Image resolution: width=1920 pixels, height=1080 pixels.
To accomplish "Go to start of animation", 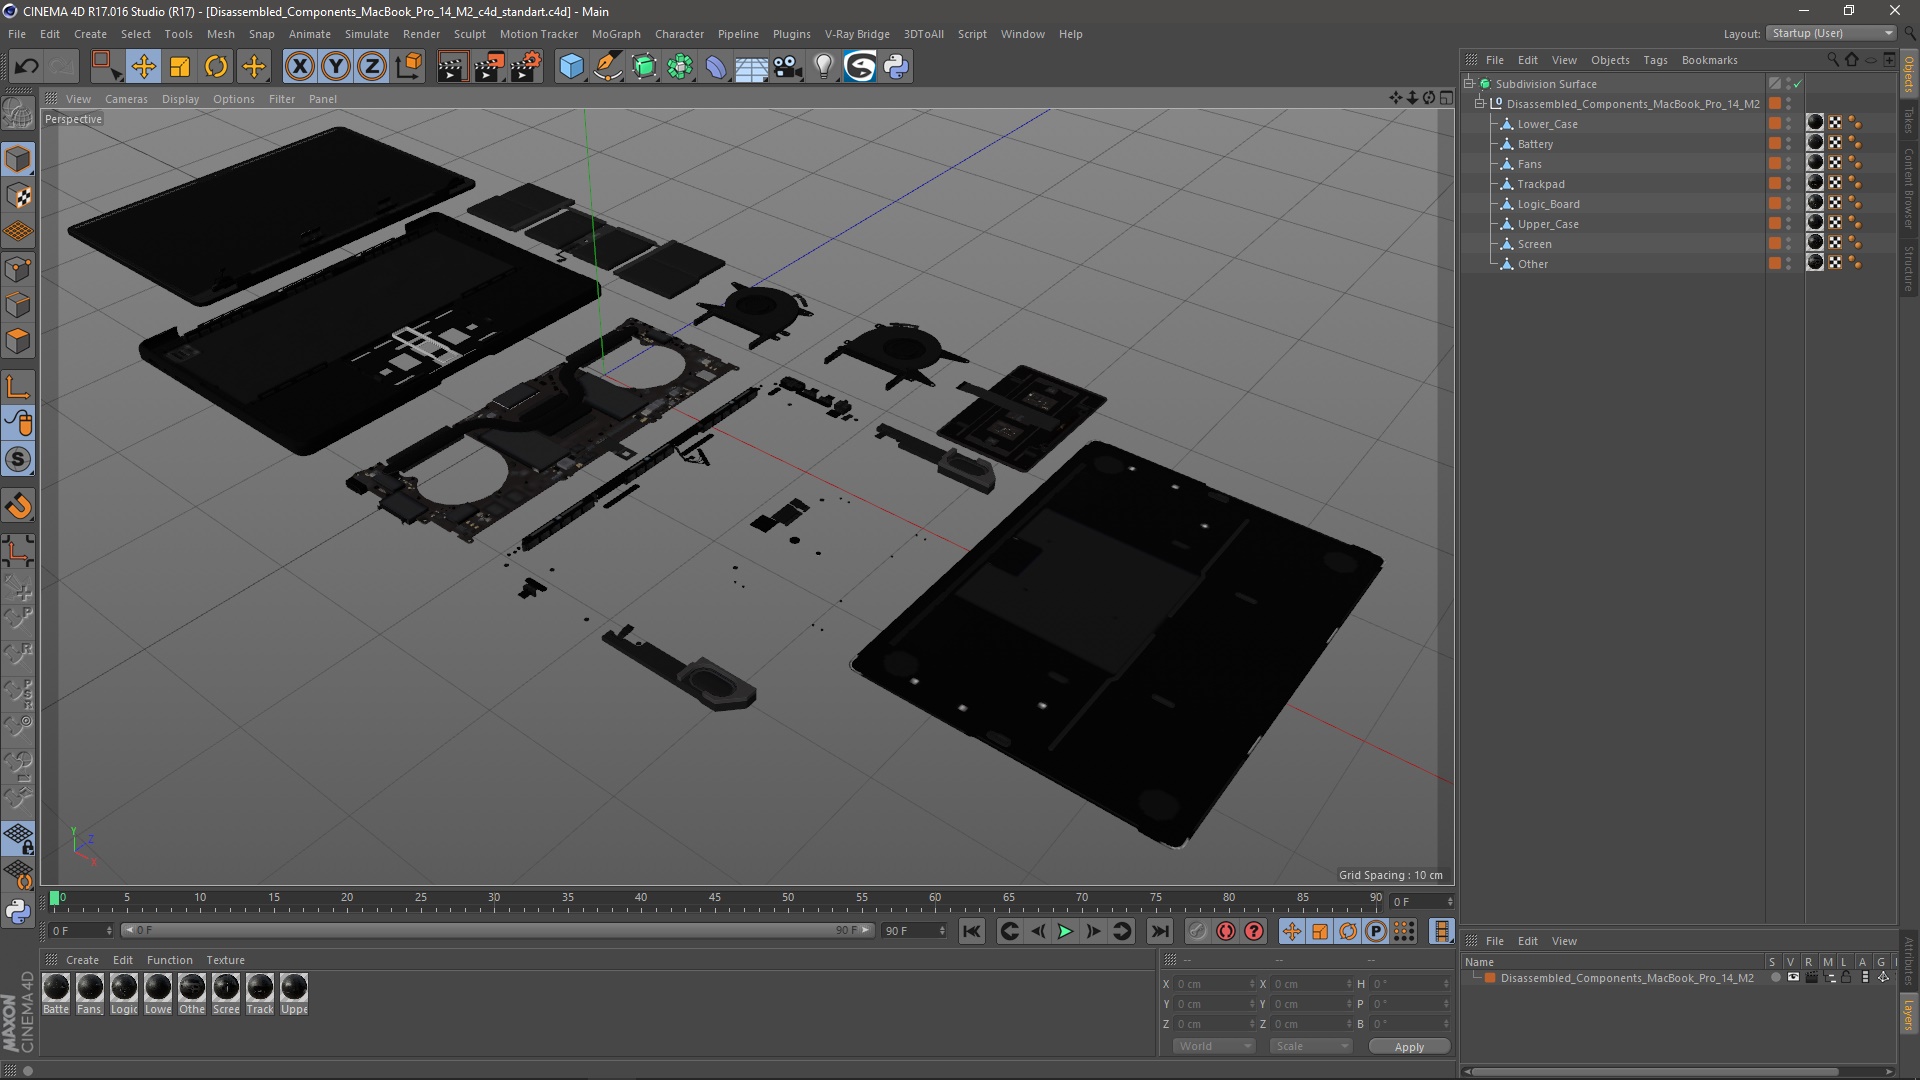I will (971, 931).
